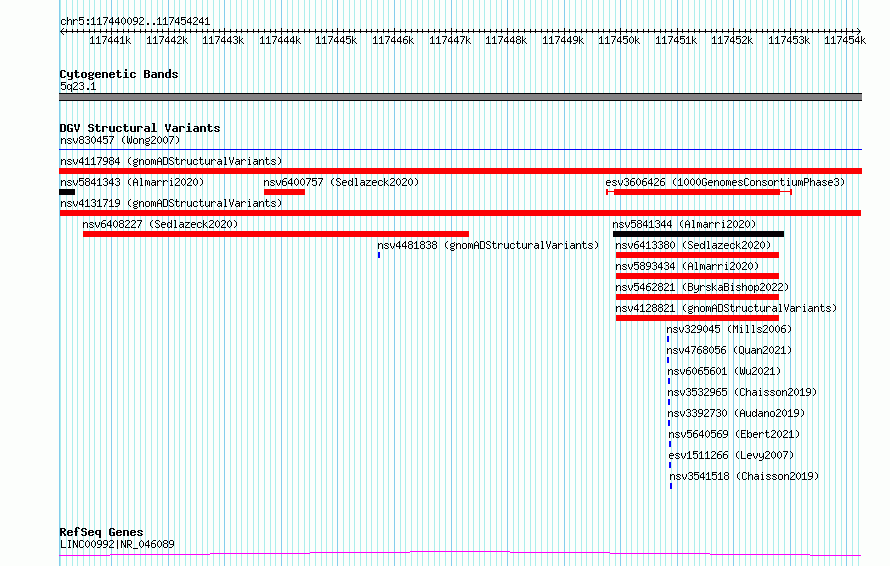The height and width of the screenshot is (566, 890).
Task: Open the nsv4117984 gnomAD variant label
Action: click(171, 161)
